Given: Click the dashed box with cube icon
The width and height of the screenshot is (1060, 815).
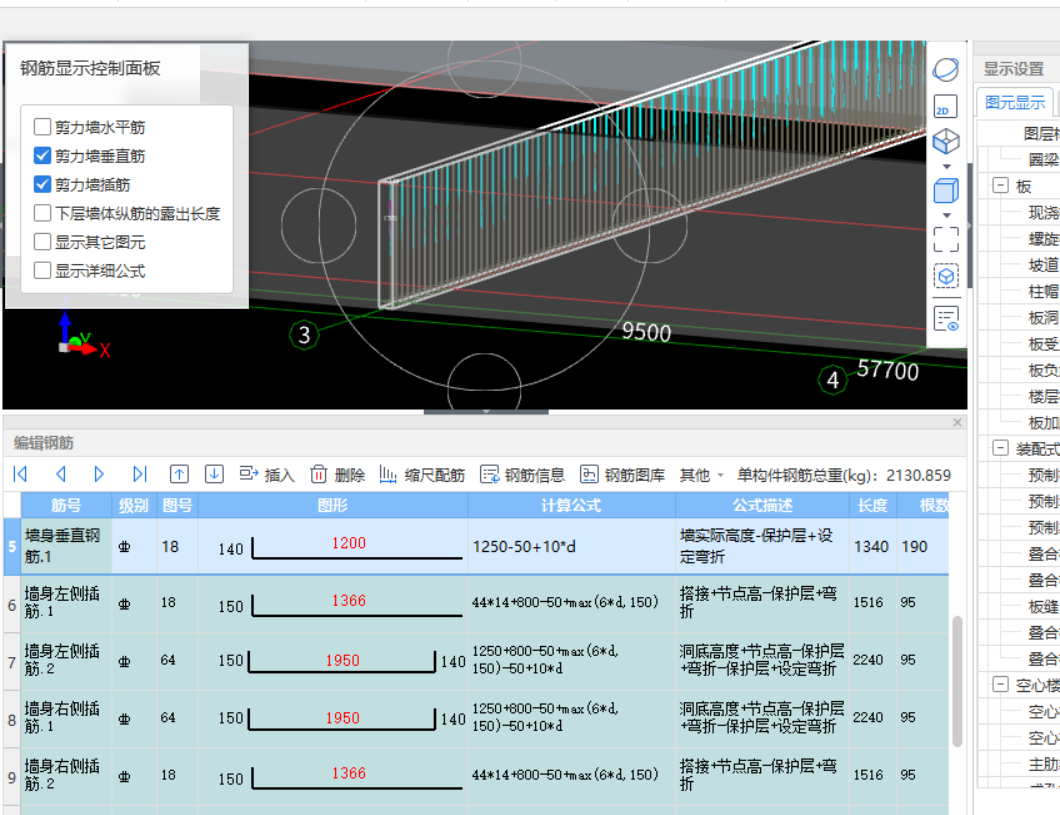Looking at the screenshot, I should pos(946,276).
